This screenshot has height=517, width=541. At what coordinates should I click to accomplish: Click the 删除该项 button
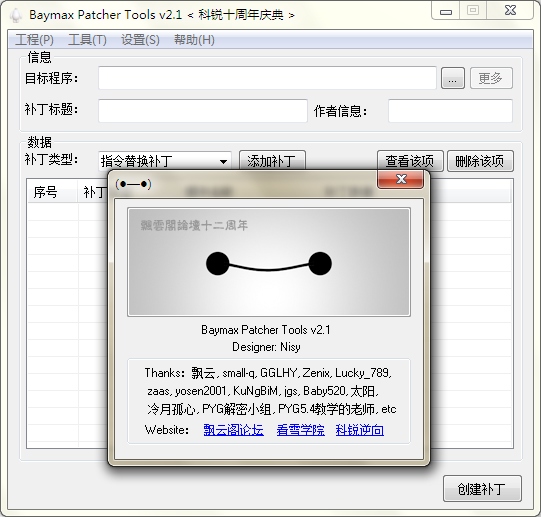480,161
